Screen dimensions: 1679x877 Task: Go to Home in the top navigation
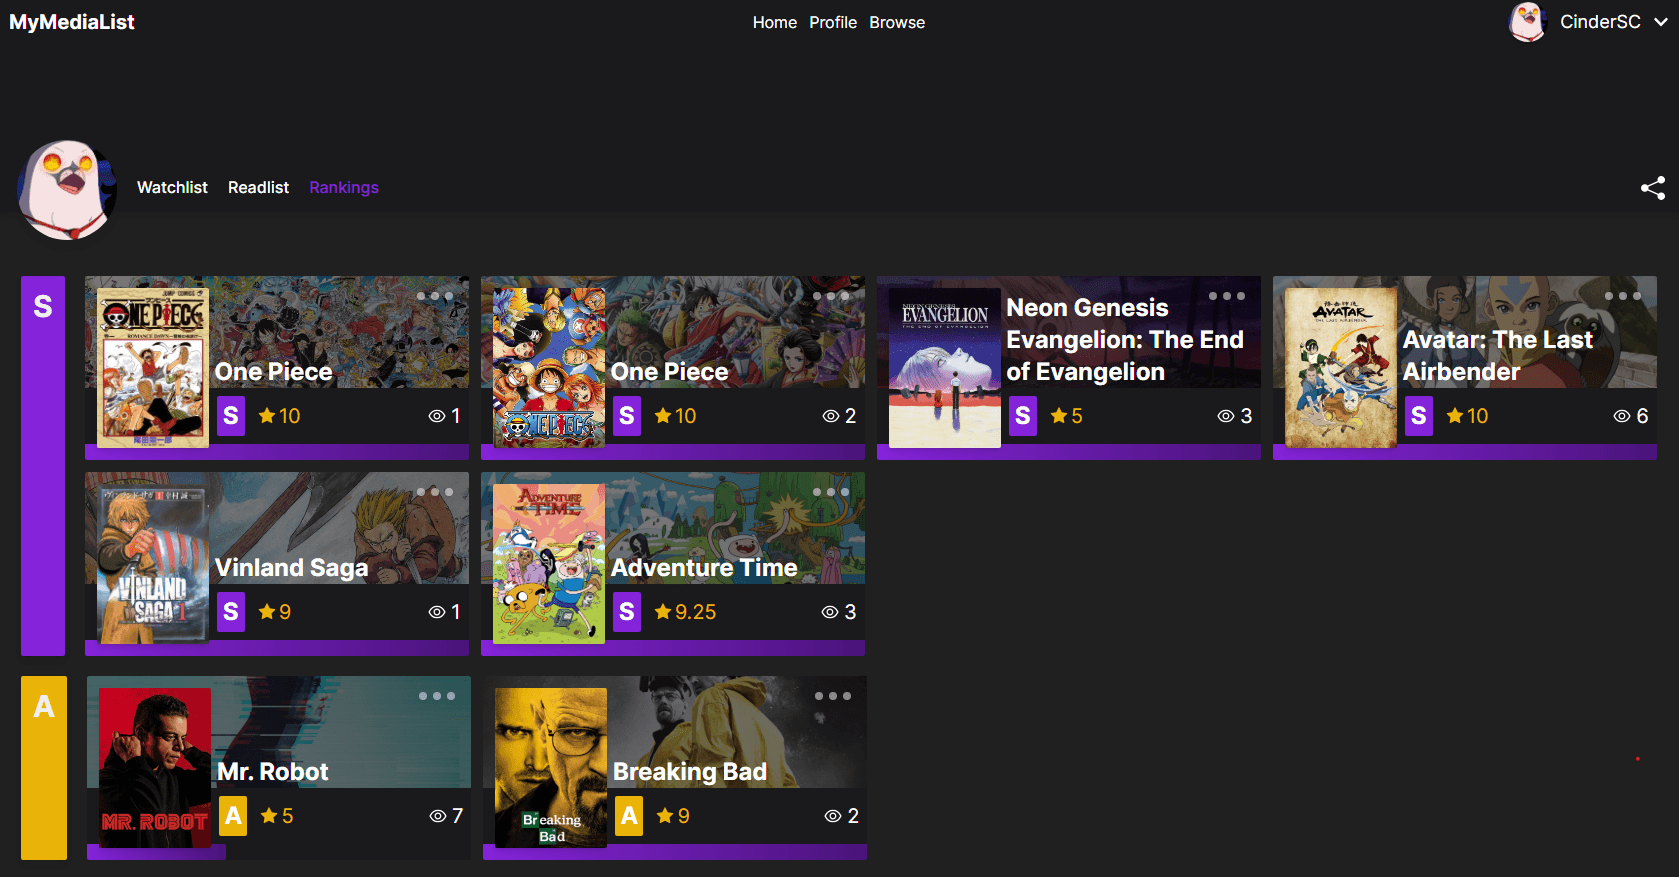pos(775,22)
